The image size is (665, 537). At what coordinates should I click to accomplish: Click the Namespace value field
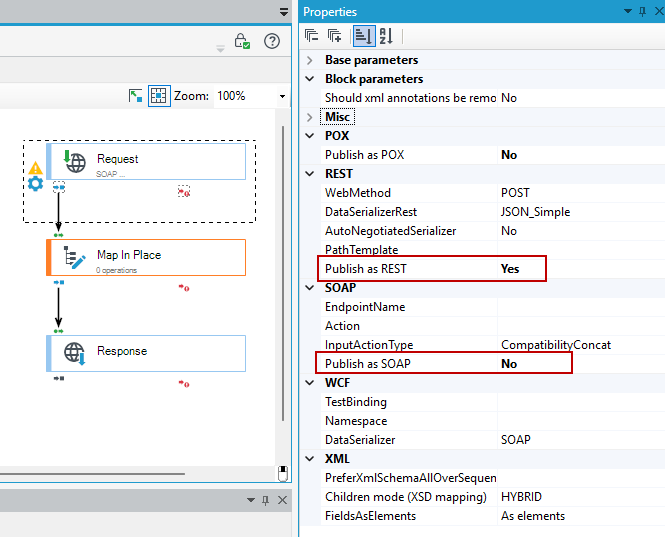point(581,421)
